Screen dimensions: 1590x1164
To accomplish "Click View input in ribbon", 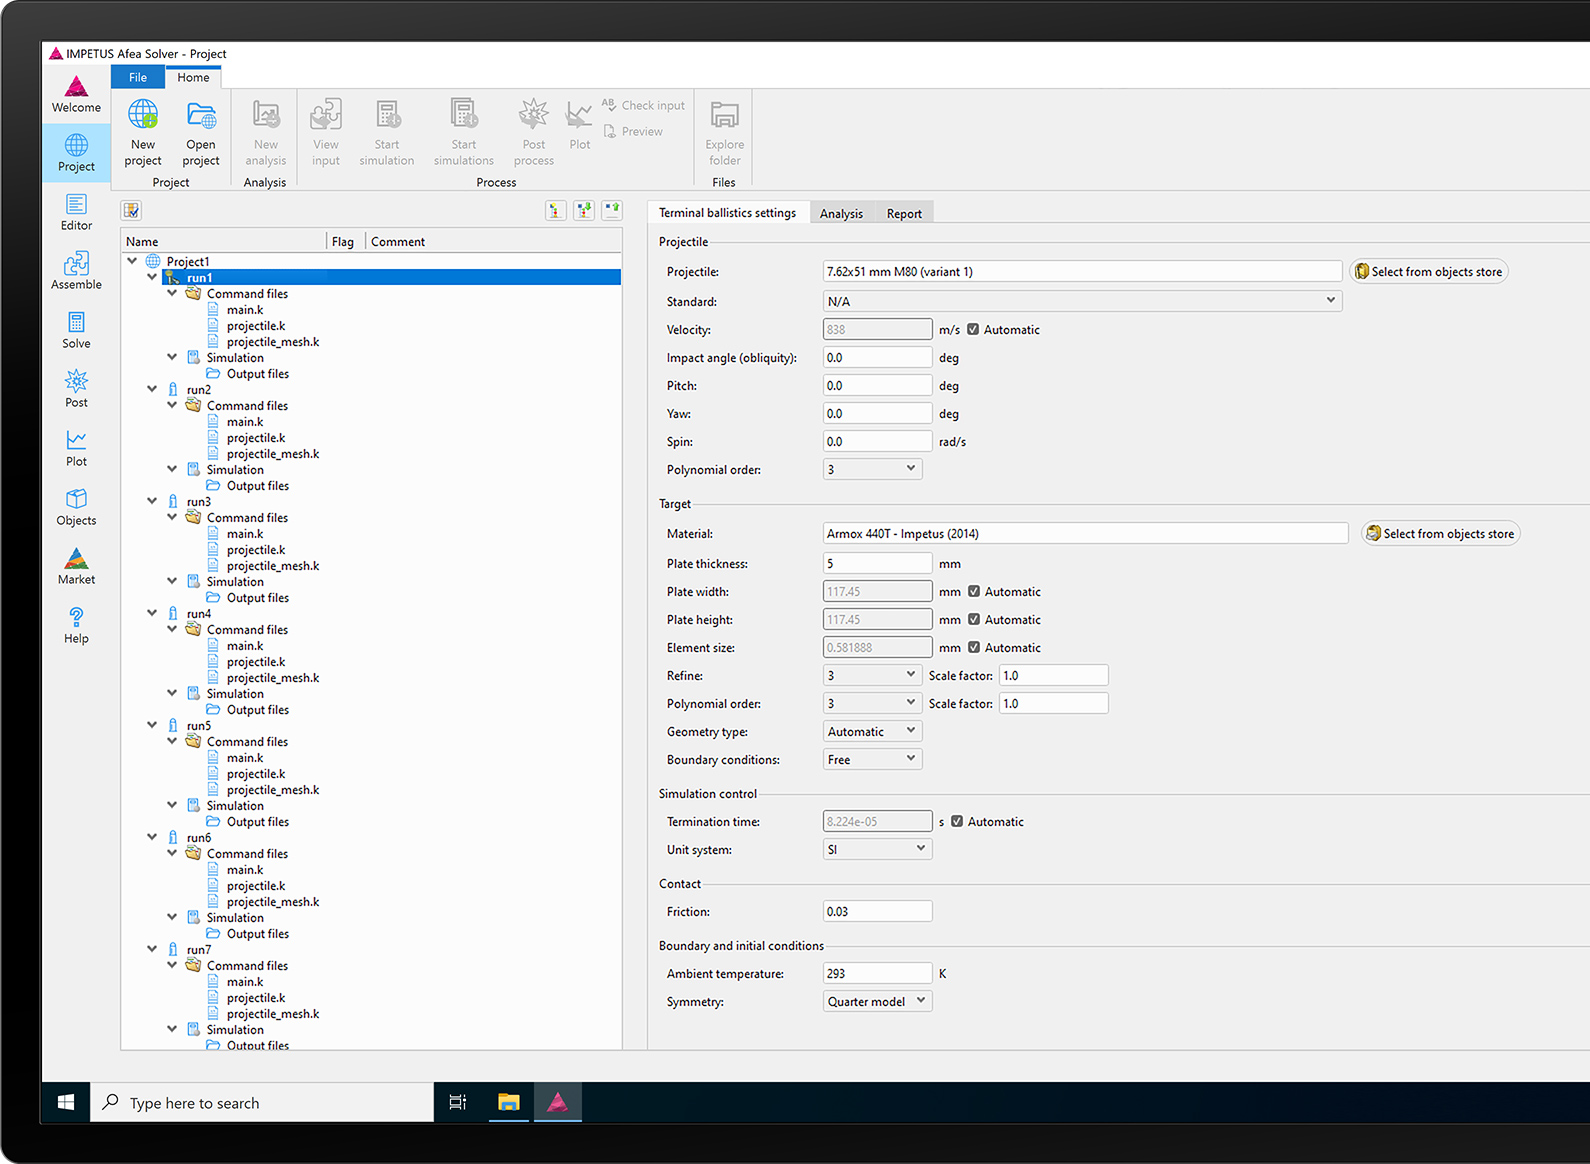I will tap(325, 133).
